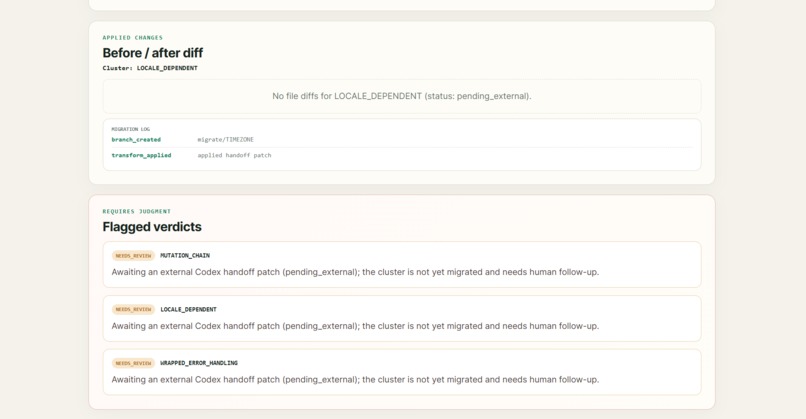Click the MIGRATION LOG label
The image size is (806, 419).
click(131, 129)
